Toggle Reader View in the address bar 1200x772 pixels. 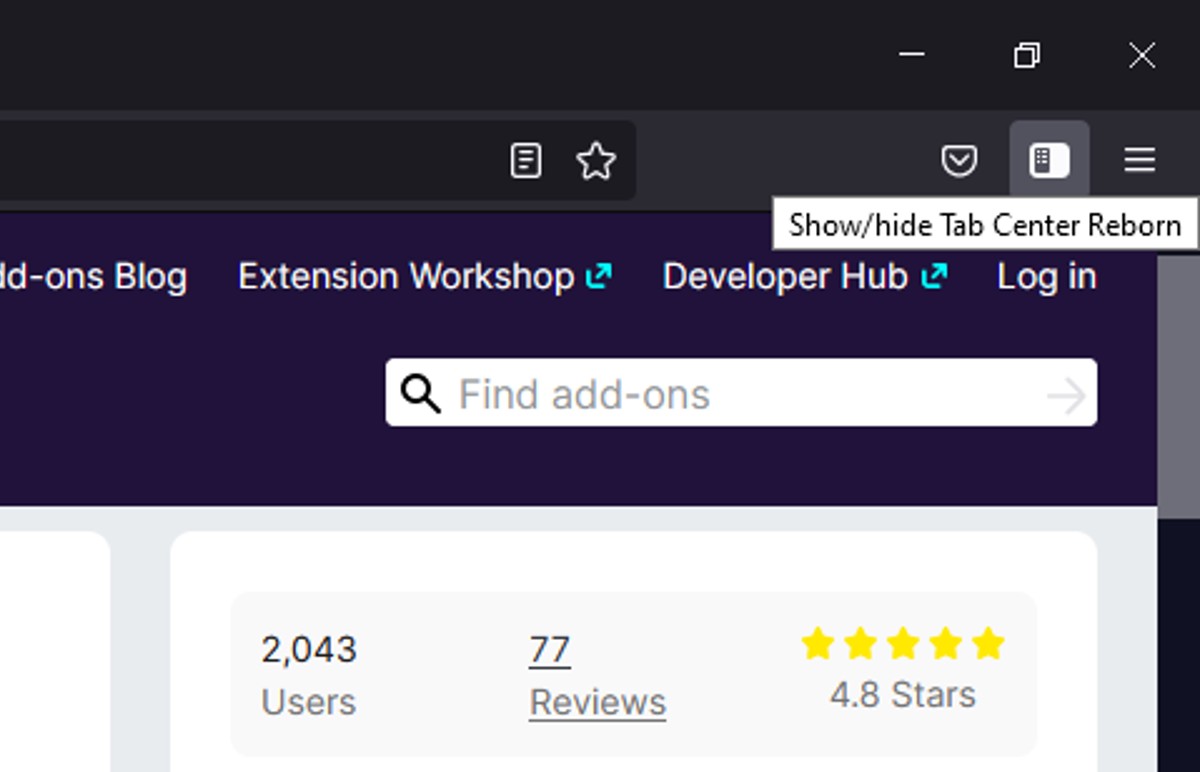pos(524,160)
